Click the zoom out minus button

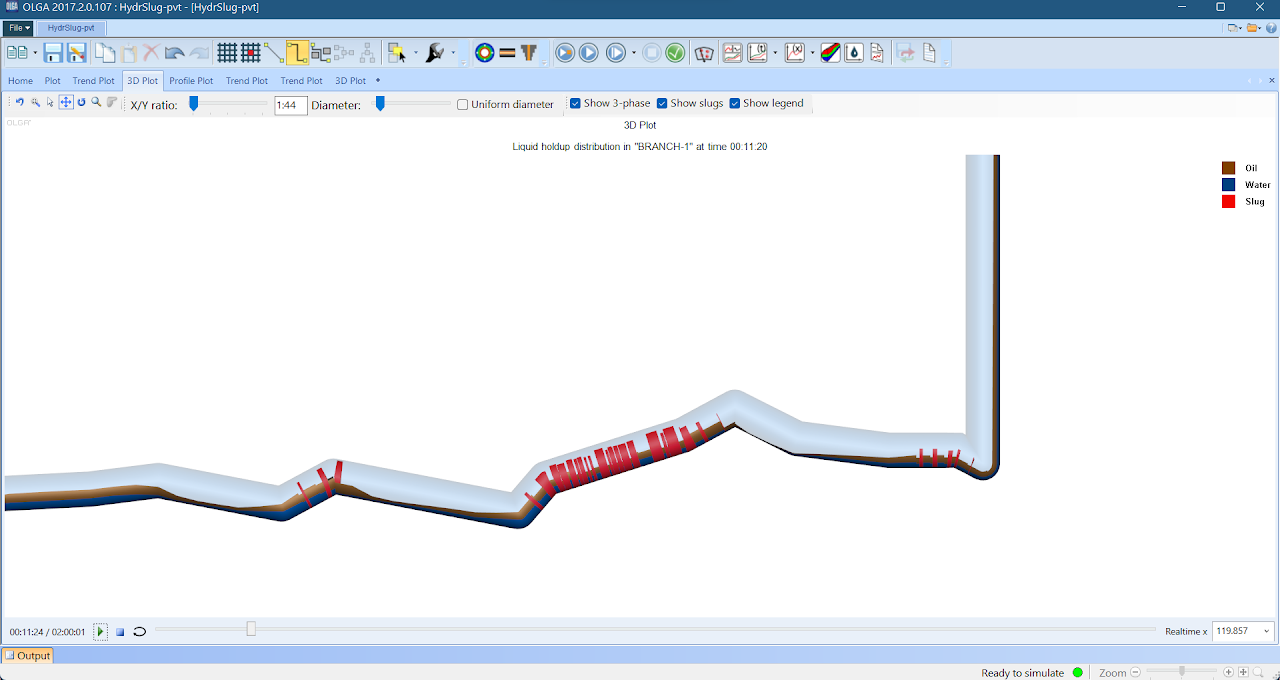click(1135, 673)
